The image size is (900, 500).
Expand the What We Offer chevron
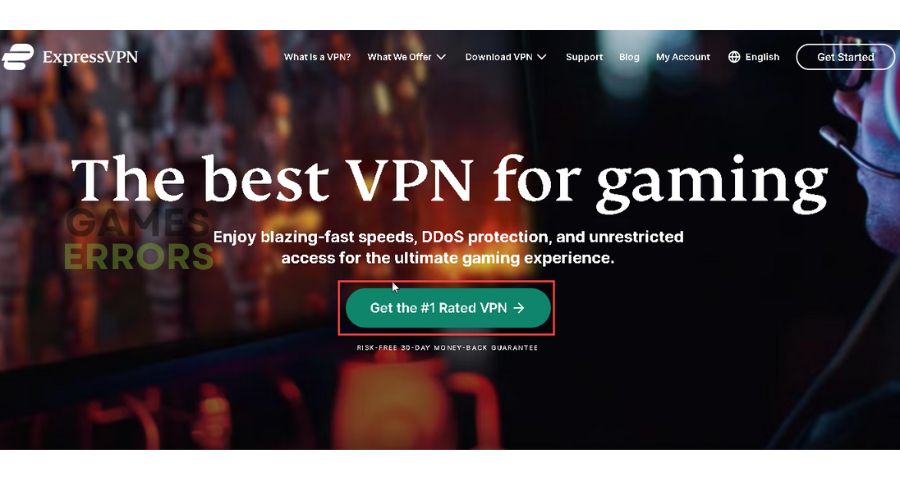(441, 57)
